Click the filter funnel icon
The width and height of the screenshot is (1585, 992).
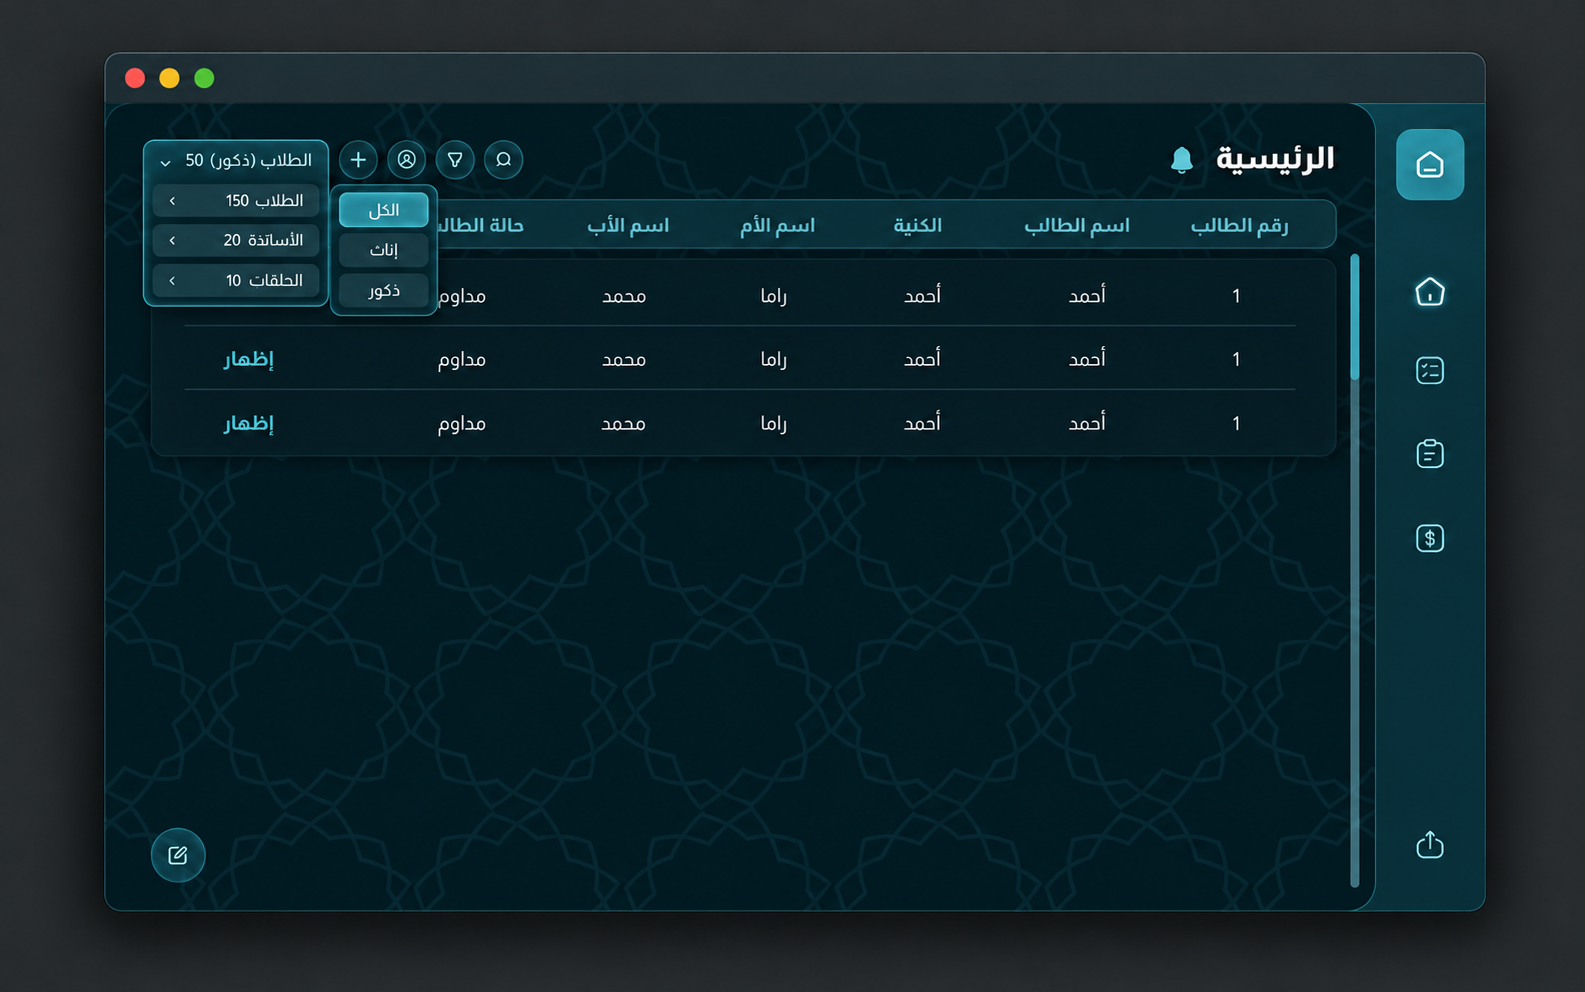(x=455, y=160)
